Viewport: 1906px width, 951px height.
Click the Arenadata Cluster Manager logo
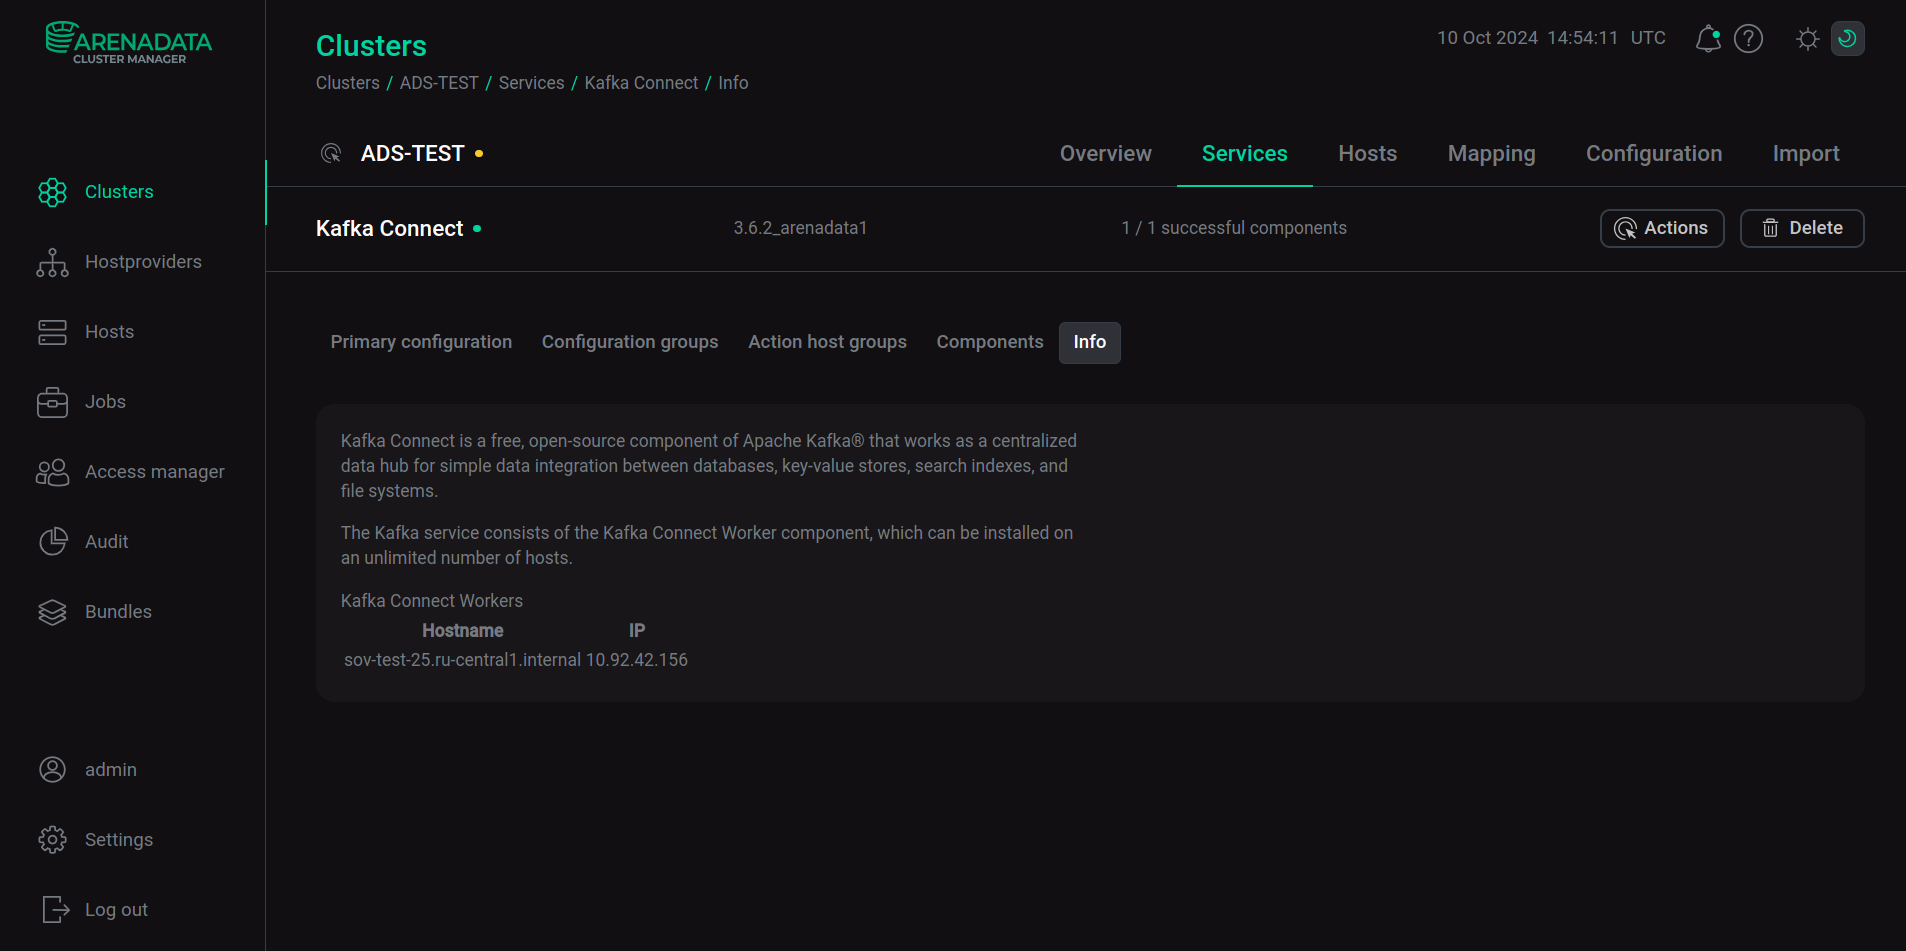(x=129, y=43)
